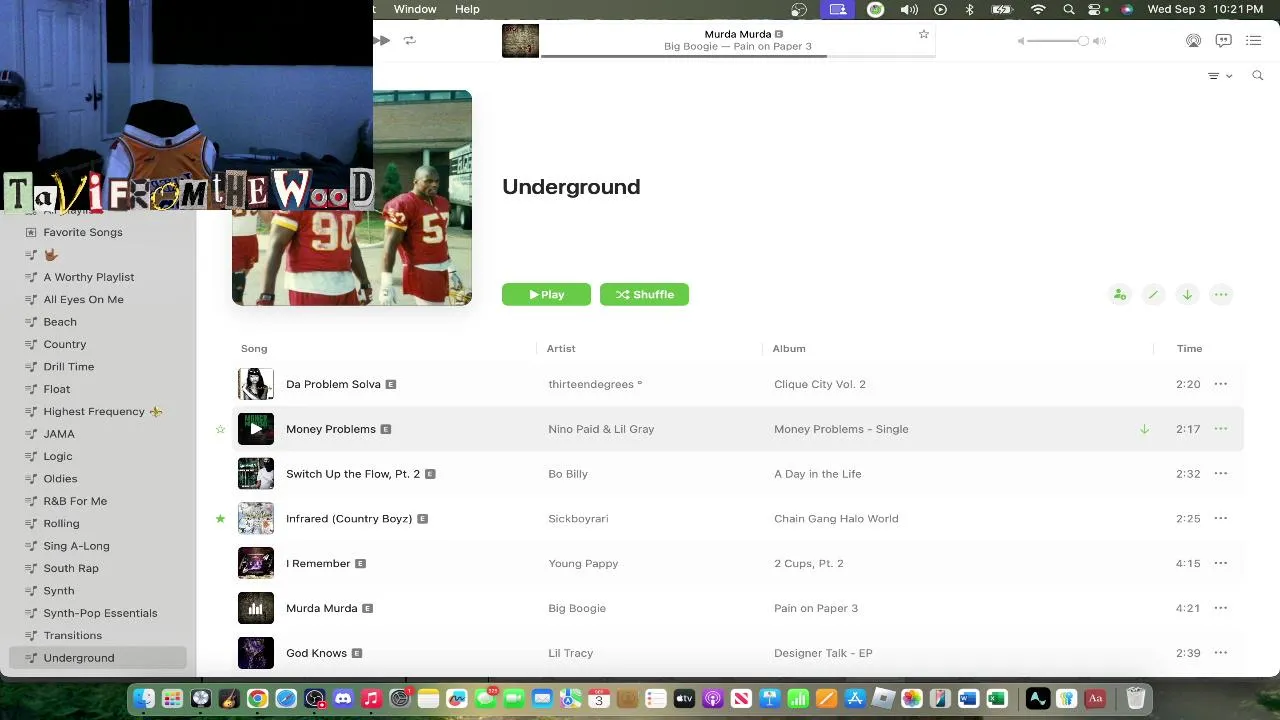
Task: Open collaborate on playlist person icon
Action: pos(1119,295)
